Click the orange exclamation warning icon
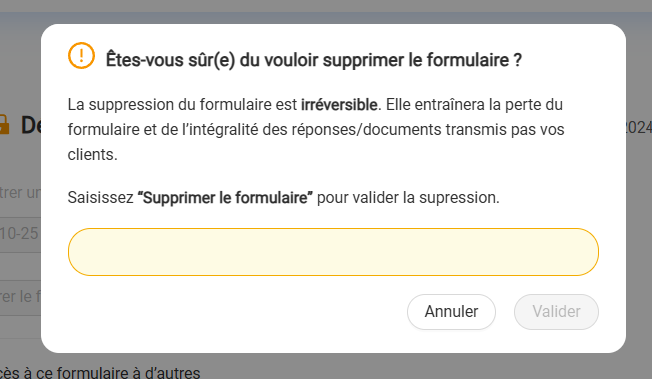This screenshot has width=652, height=379. [x=82, y=55]
